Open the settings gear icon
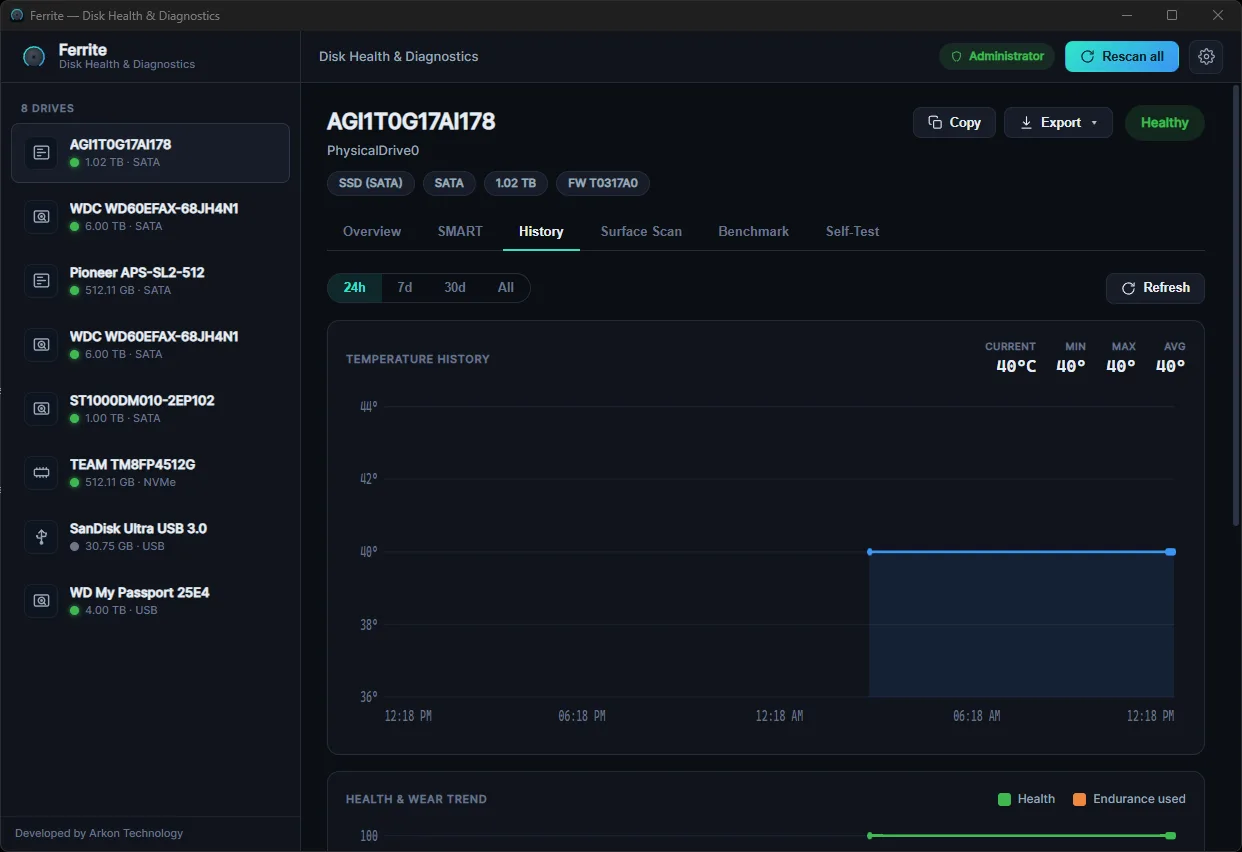Image resolution: width=1242 pixels, height=852 pixels. click(x=1206, y=57)
